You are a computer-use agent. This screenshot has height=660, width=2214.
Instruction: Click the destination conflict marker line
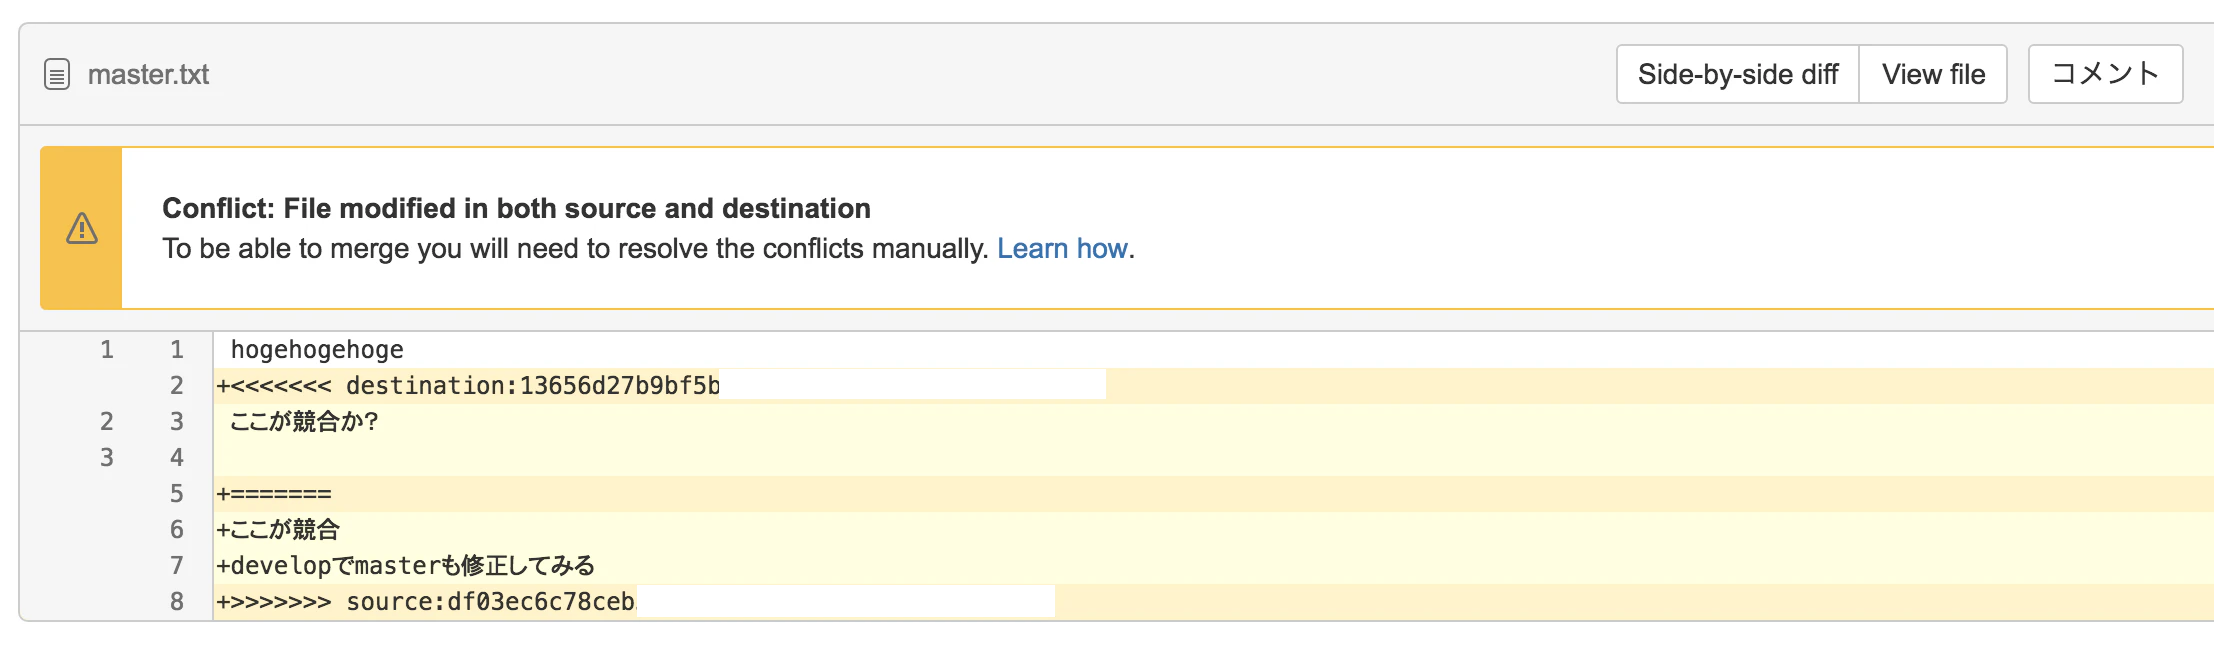pyautogui.click(x=1213, y=386)
